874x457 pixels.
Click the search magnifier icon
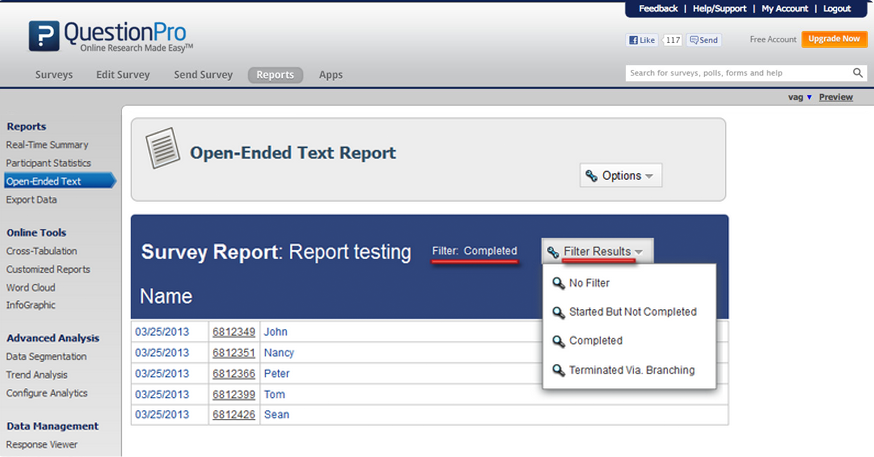coord(857,73)
